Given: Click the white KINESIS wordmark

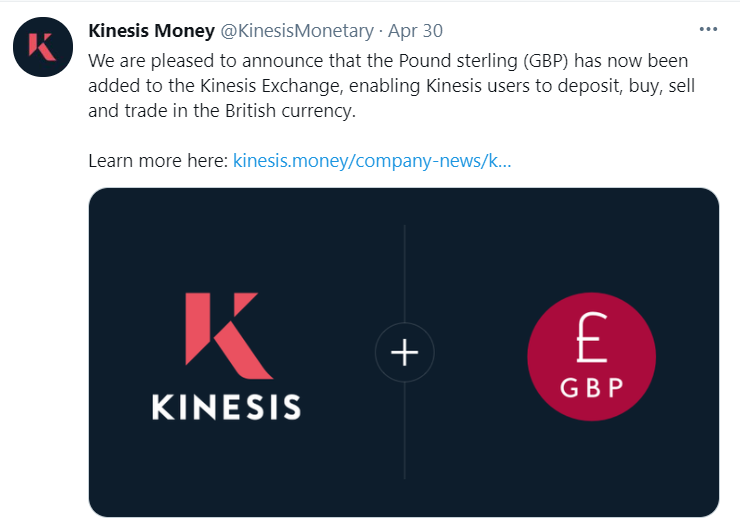Looking at the screenshot, I should point(226,407).
